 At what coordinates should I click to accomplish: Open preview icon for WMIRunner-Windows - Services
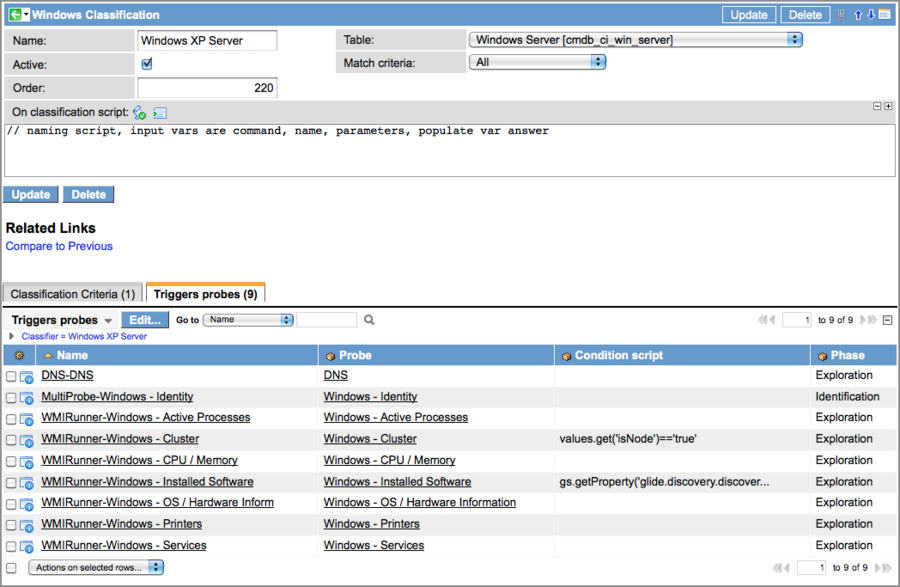click(x=26, y=547)
